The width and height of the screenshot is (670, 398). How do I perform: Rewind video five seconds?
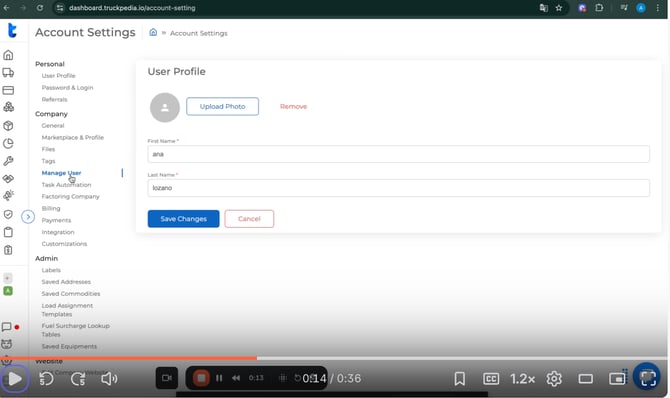[46, 379]
